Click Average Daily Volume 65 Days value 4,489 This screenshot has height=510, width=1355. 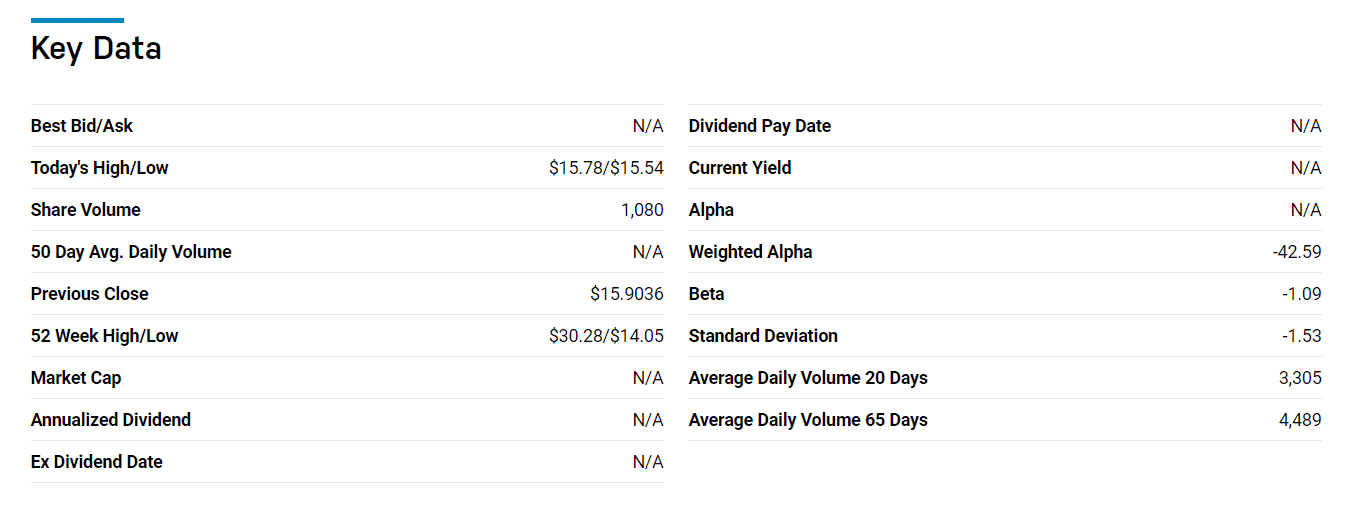click(1300, 420)
